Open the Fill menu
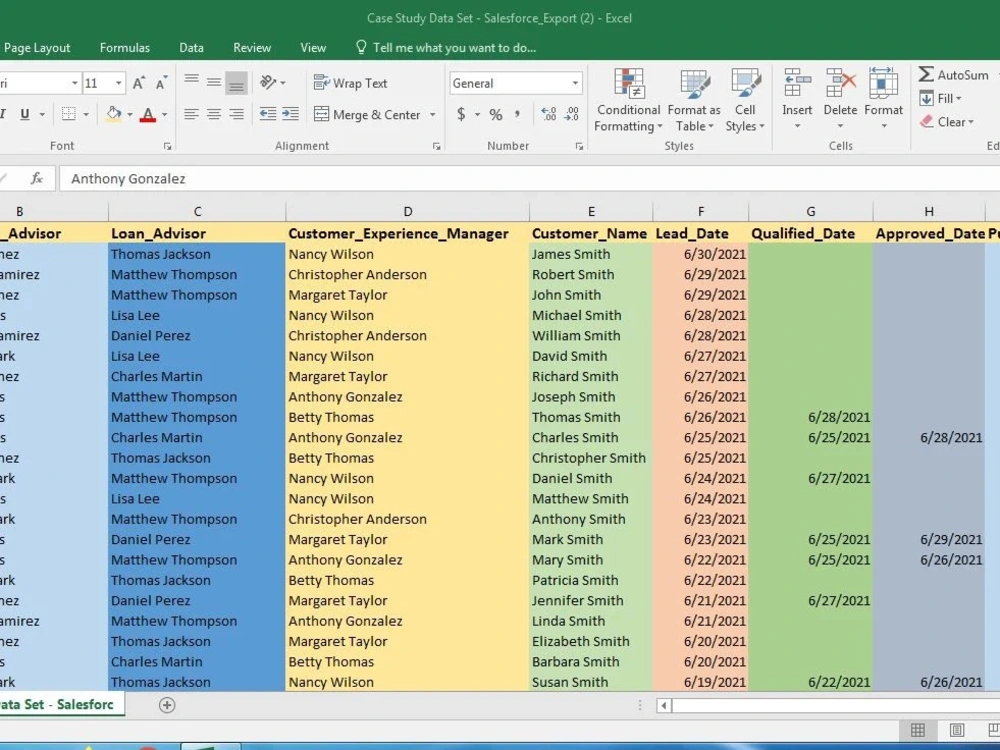 pyautogui.click(x=941, y=98)
